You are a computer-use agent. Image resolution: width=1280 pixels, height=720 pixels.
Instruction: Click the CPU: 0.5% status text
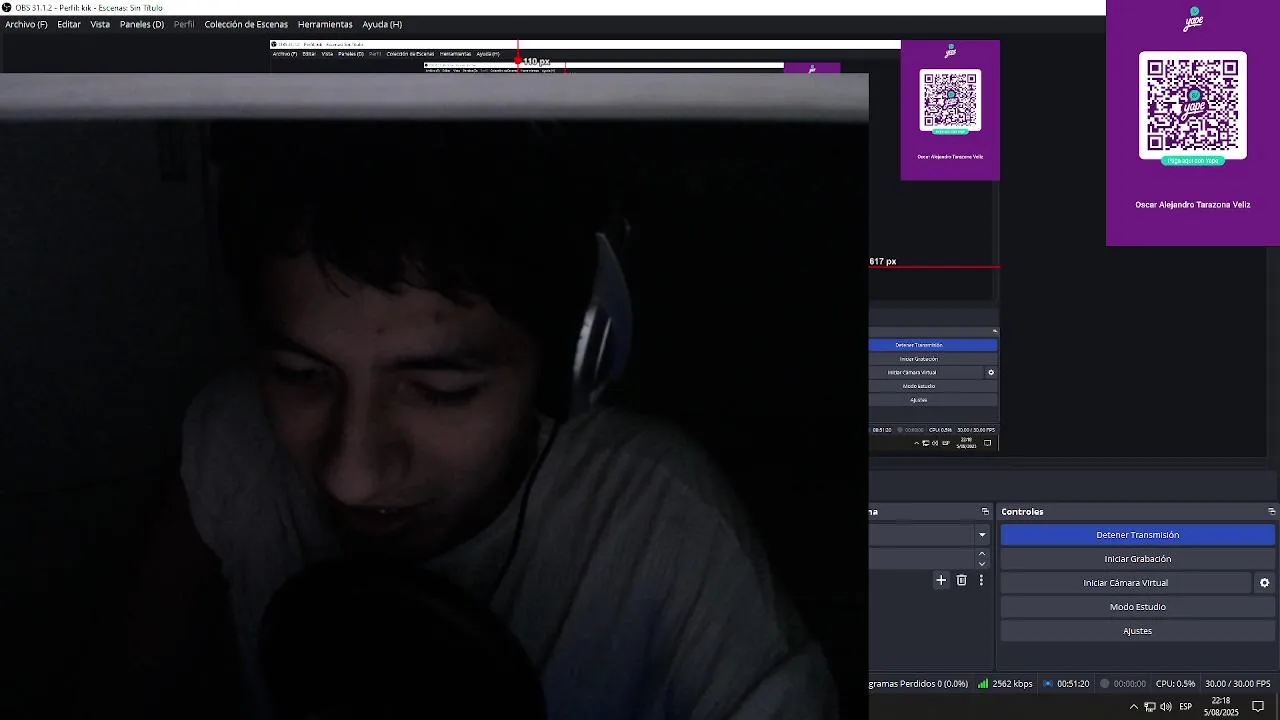[1175, 684]
